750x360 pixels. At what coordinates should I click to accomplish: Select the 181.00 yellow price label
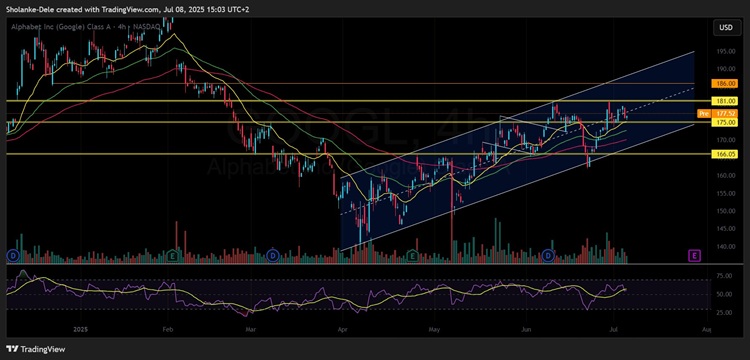pos(726,101)
